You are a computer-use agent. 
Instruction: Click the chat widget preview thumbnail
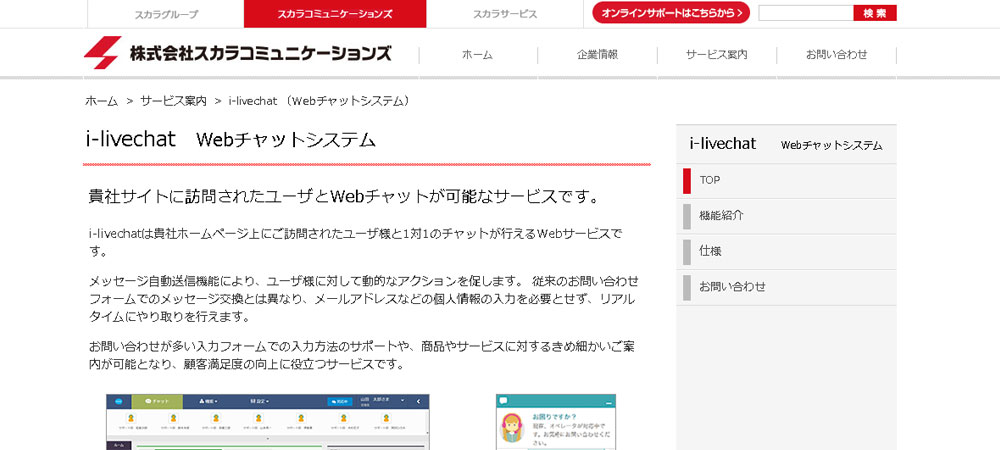pyautogui.click(x=555, y=422)
